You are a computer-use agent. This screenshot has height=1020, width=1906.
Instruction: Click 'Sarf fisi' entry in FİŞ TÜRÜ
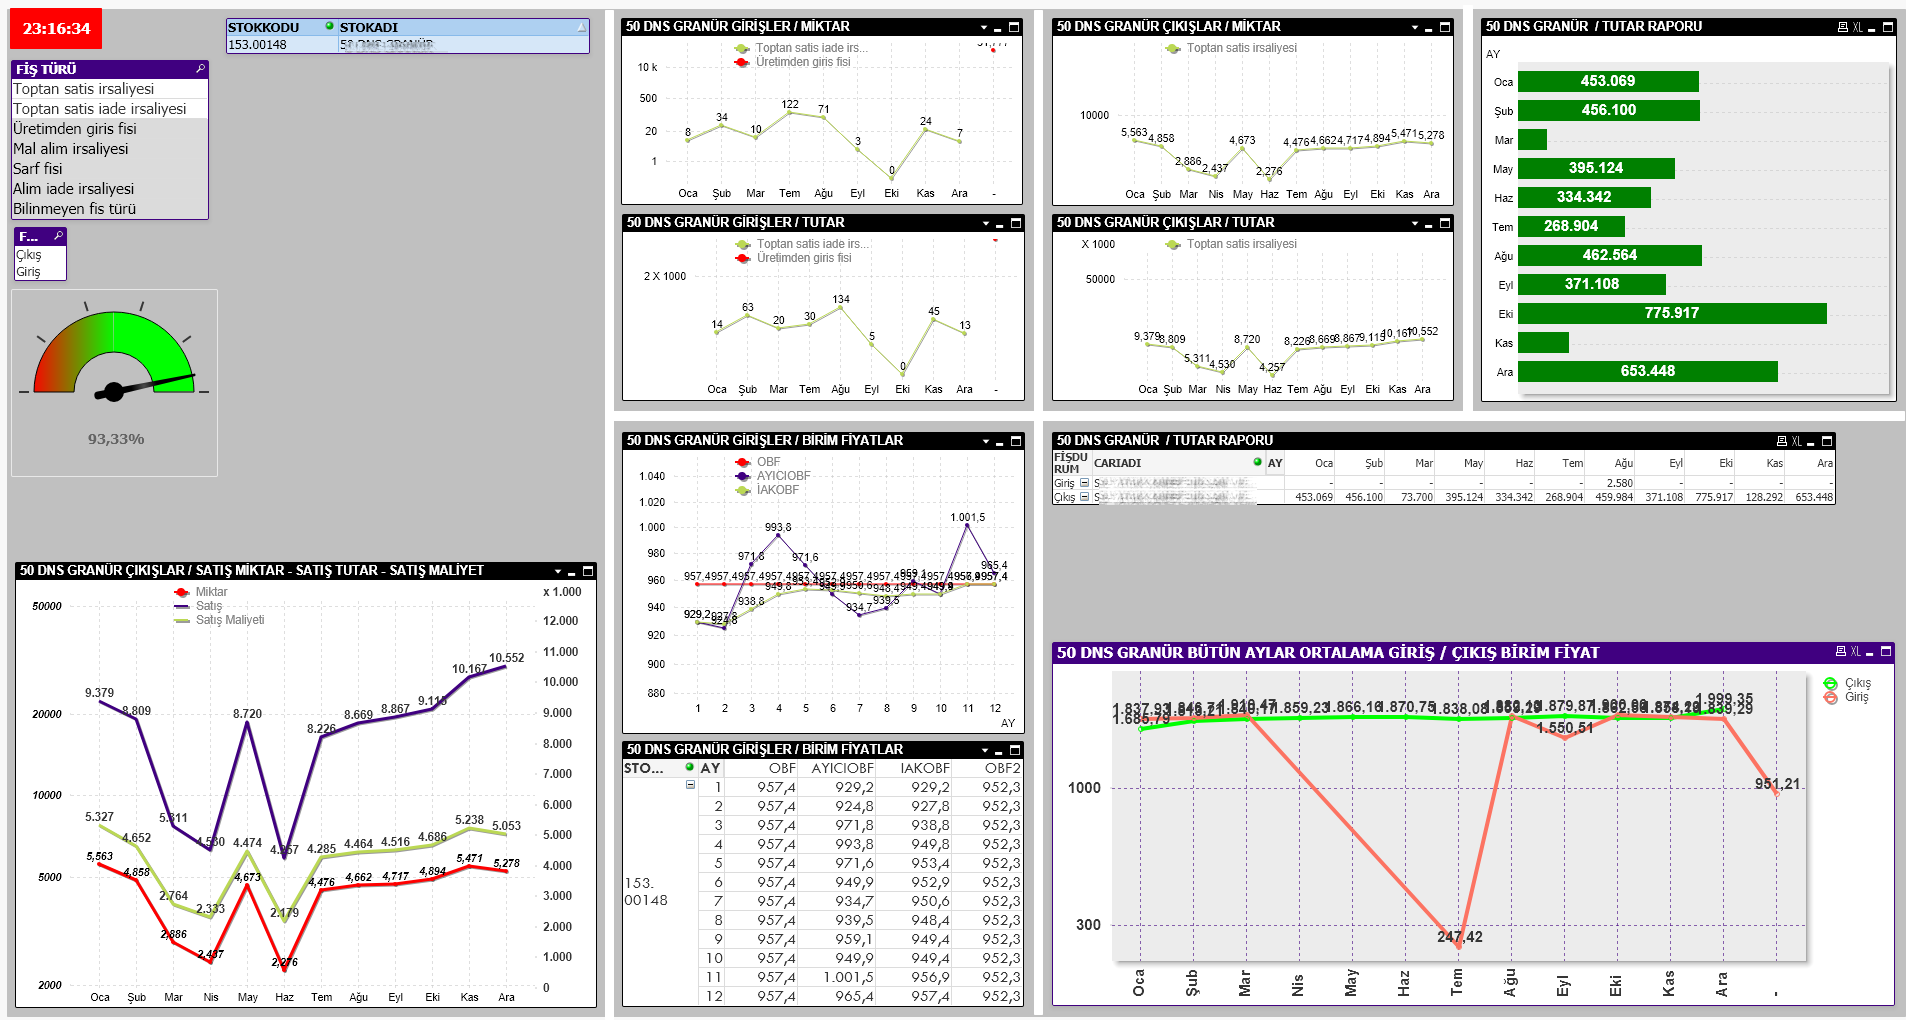[38, 169]
